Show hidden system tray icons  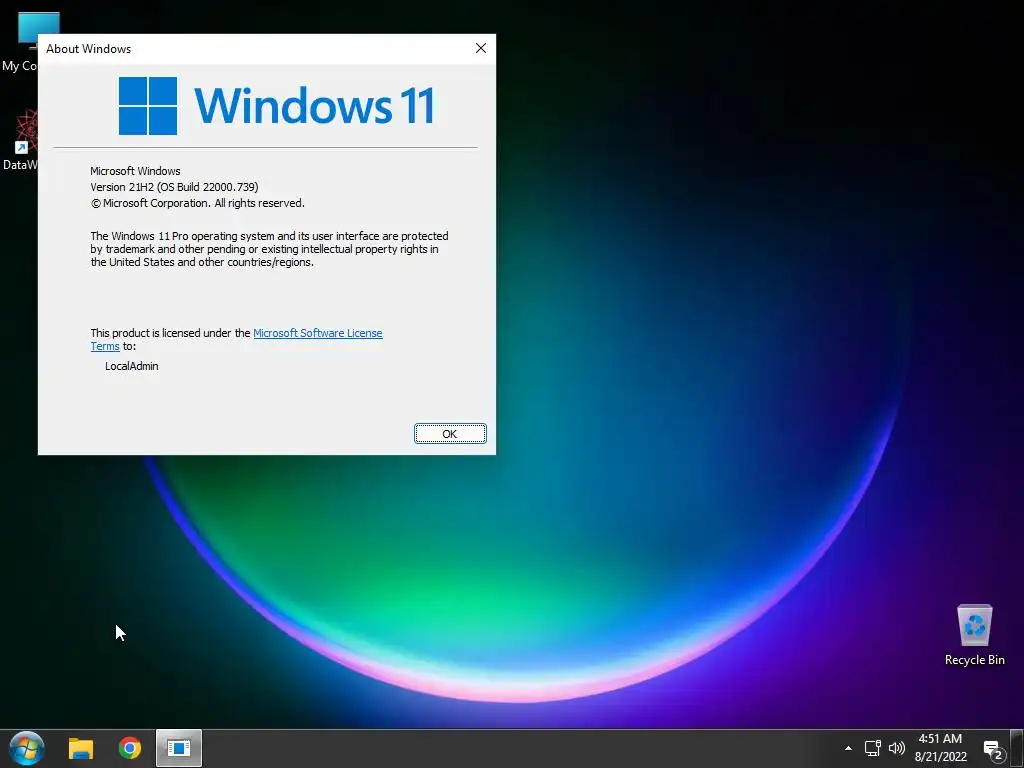[848, 748]
